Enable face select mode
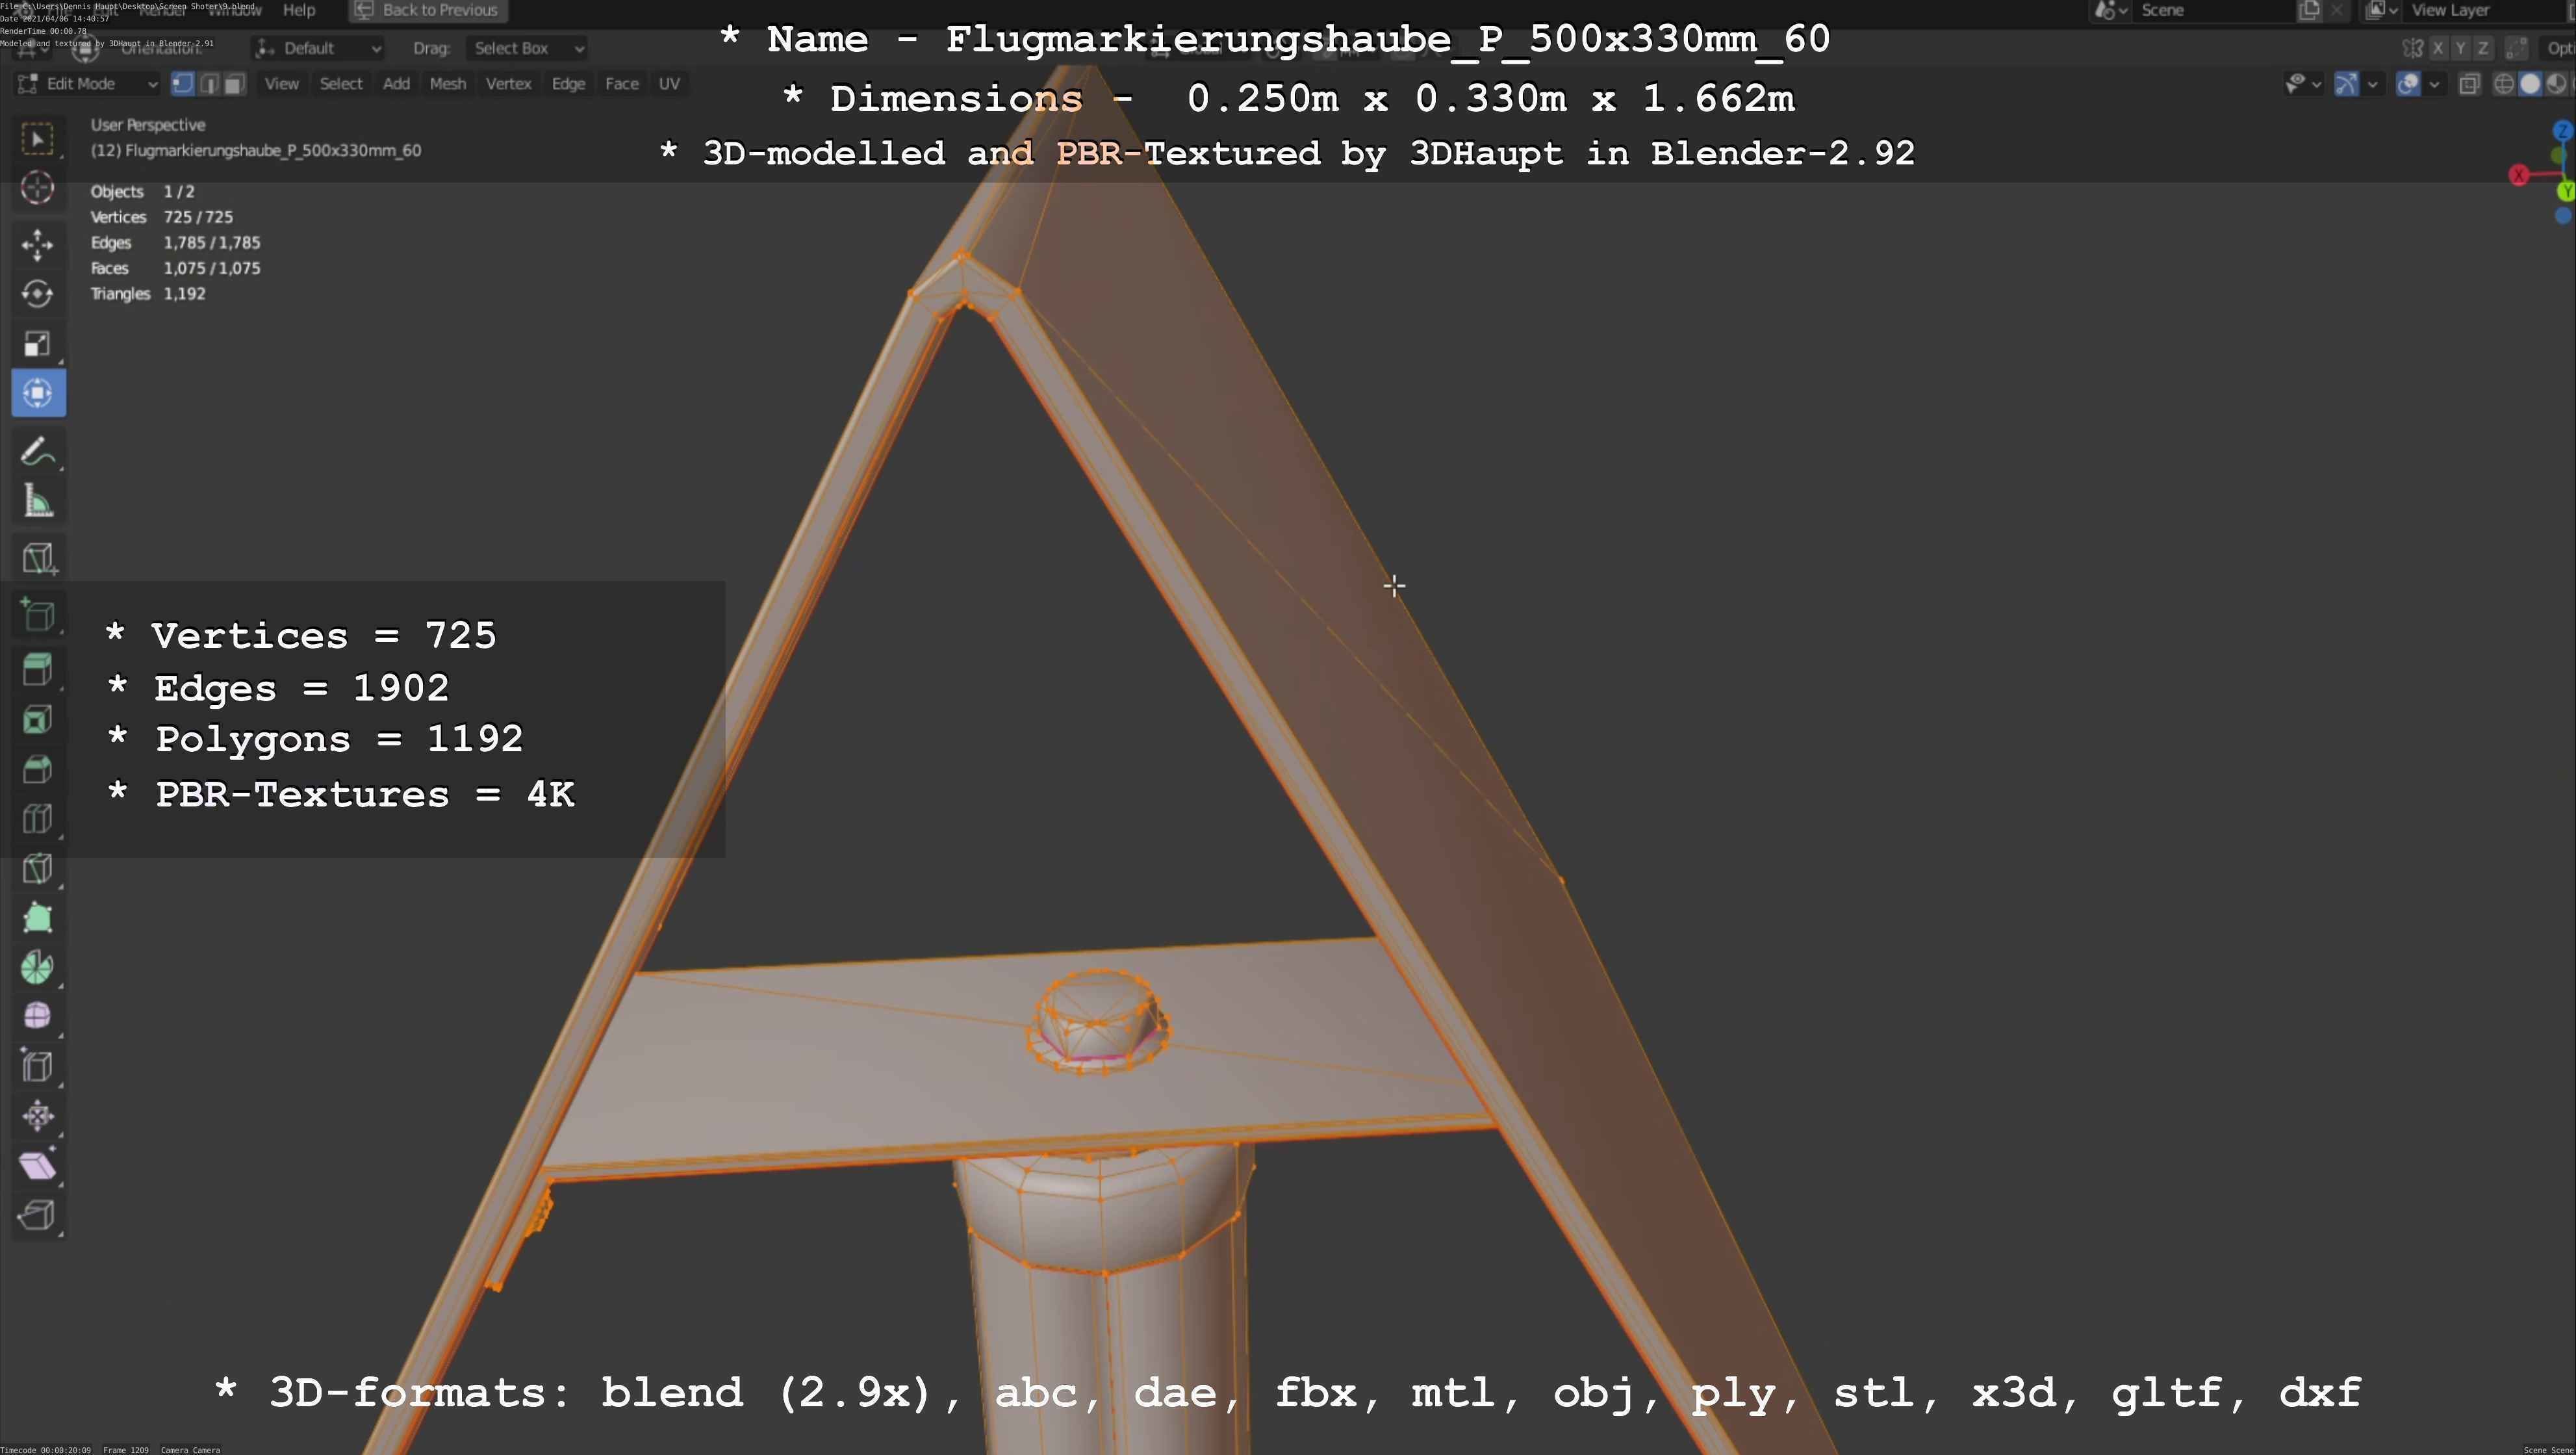The image size is (2576, 1455). point(234,84)
